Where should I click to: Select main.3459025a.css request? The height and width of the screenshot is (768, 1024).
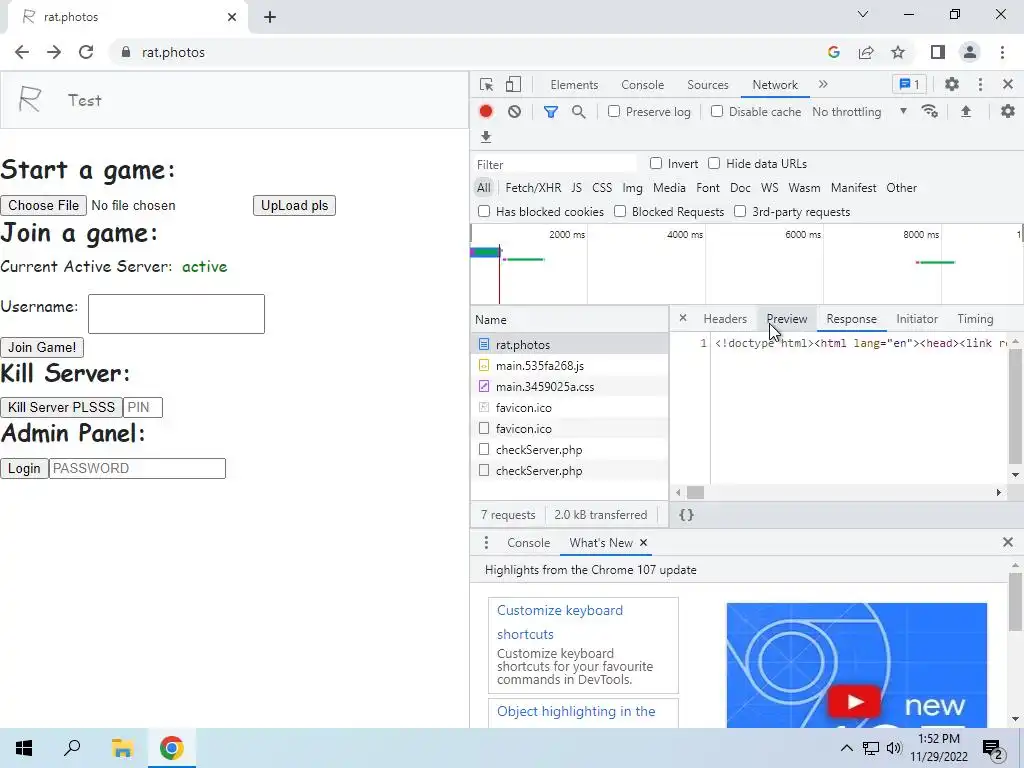coord(569,387)
